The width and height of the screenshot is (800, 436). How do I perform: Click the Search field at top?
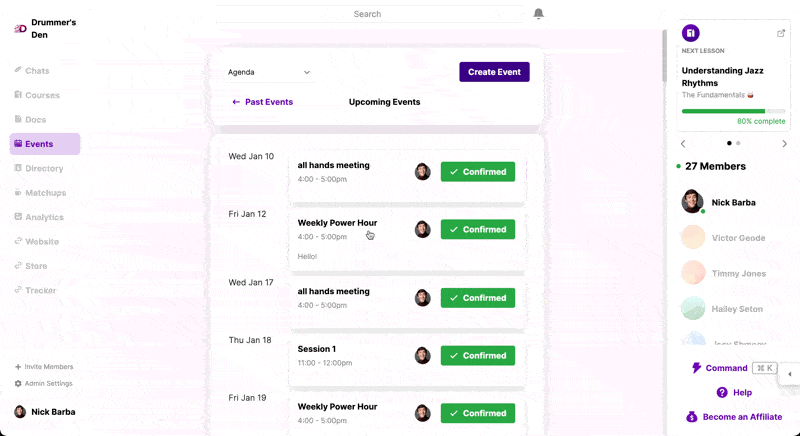point(369,14)
